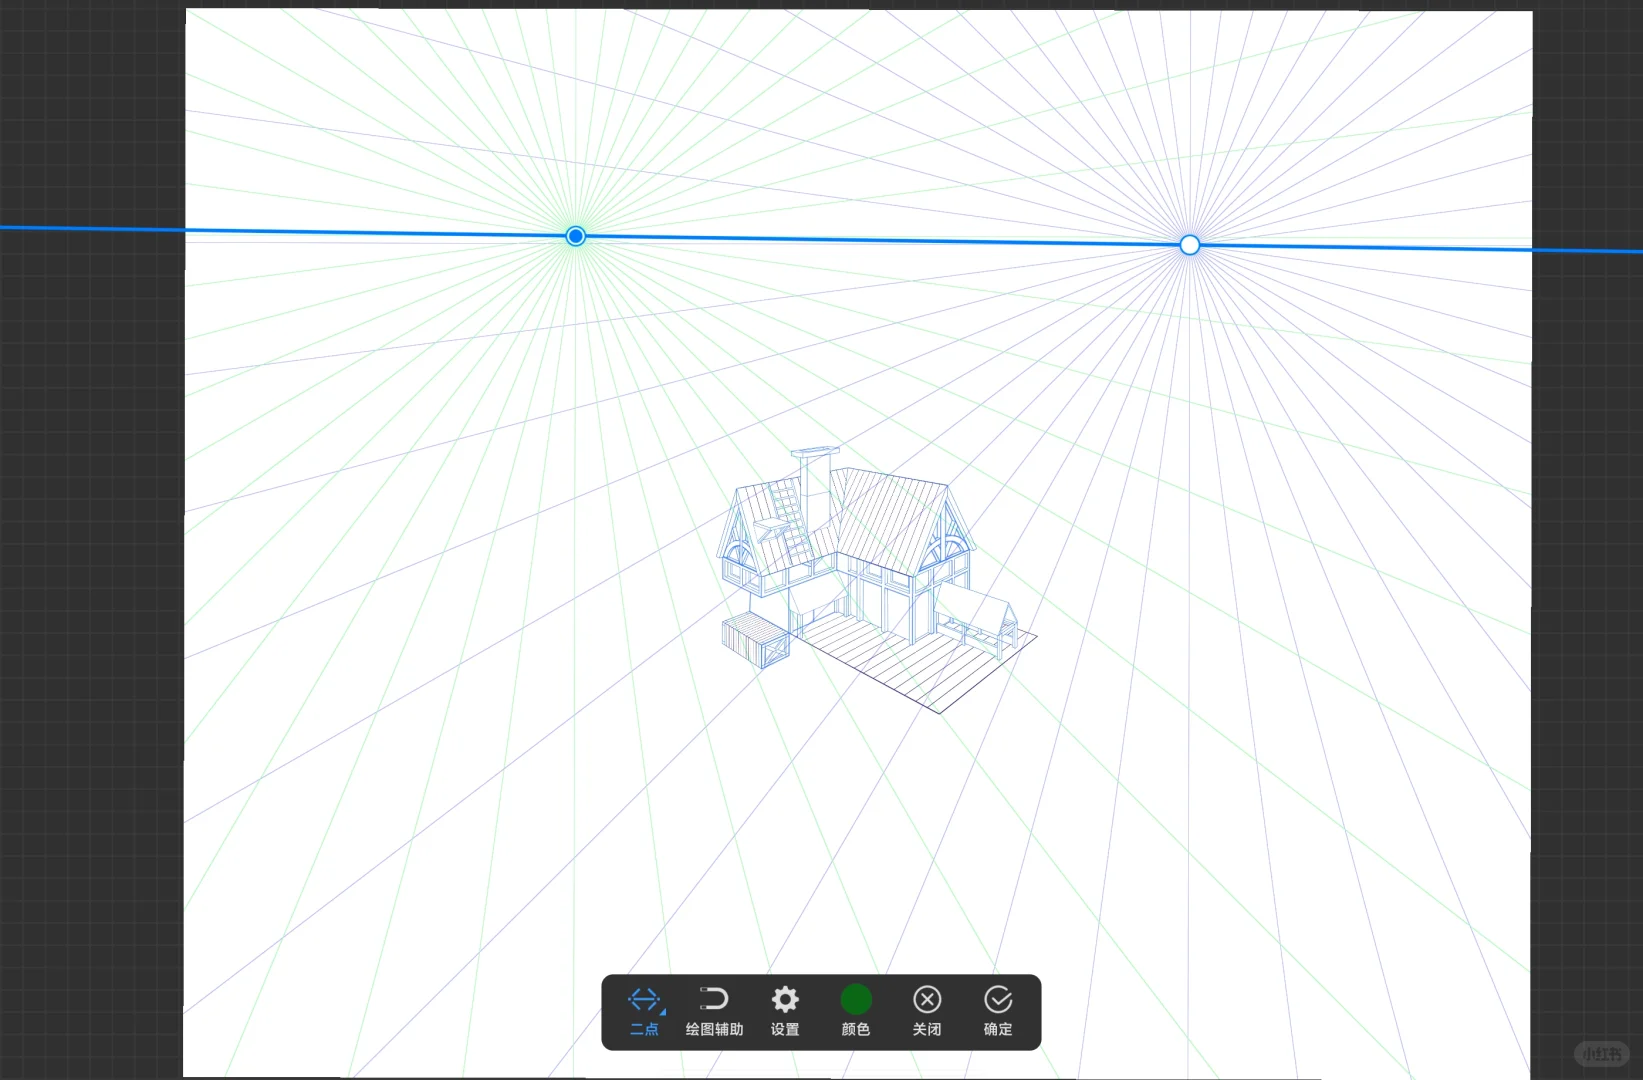Close the perspective guide (关闭)

(x=927, y=1011)
